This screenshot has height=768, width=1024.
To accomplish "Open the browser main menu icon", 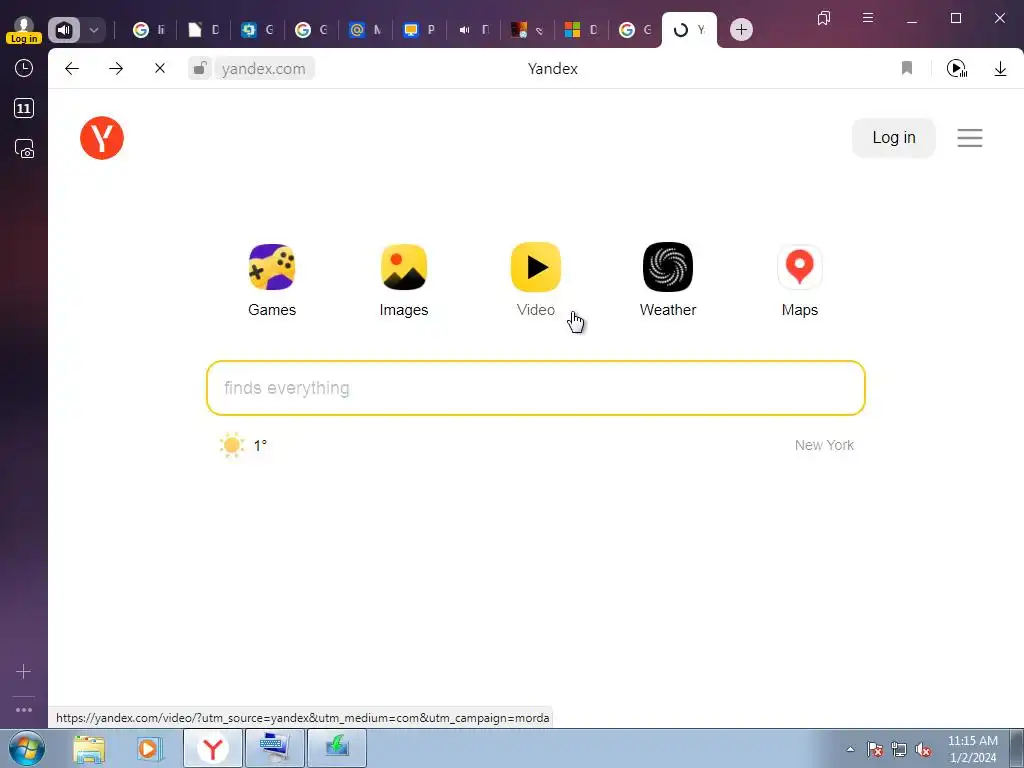I will [x=867, y=18].
